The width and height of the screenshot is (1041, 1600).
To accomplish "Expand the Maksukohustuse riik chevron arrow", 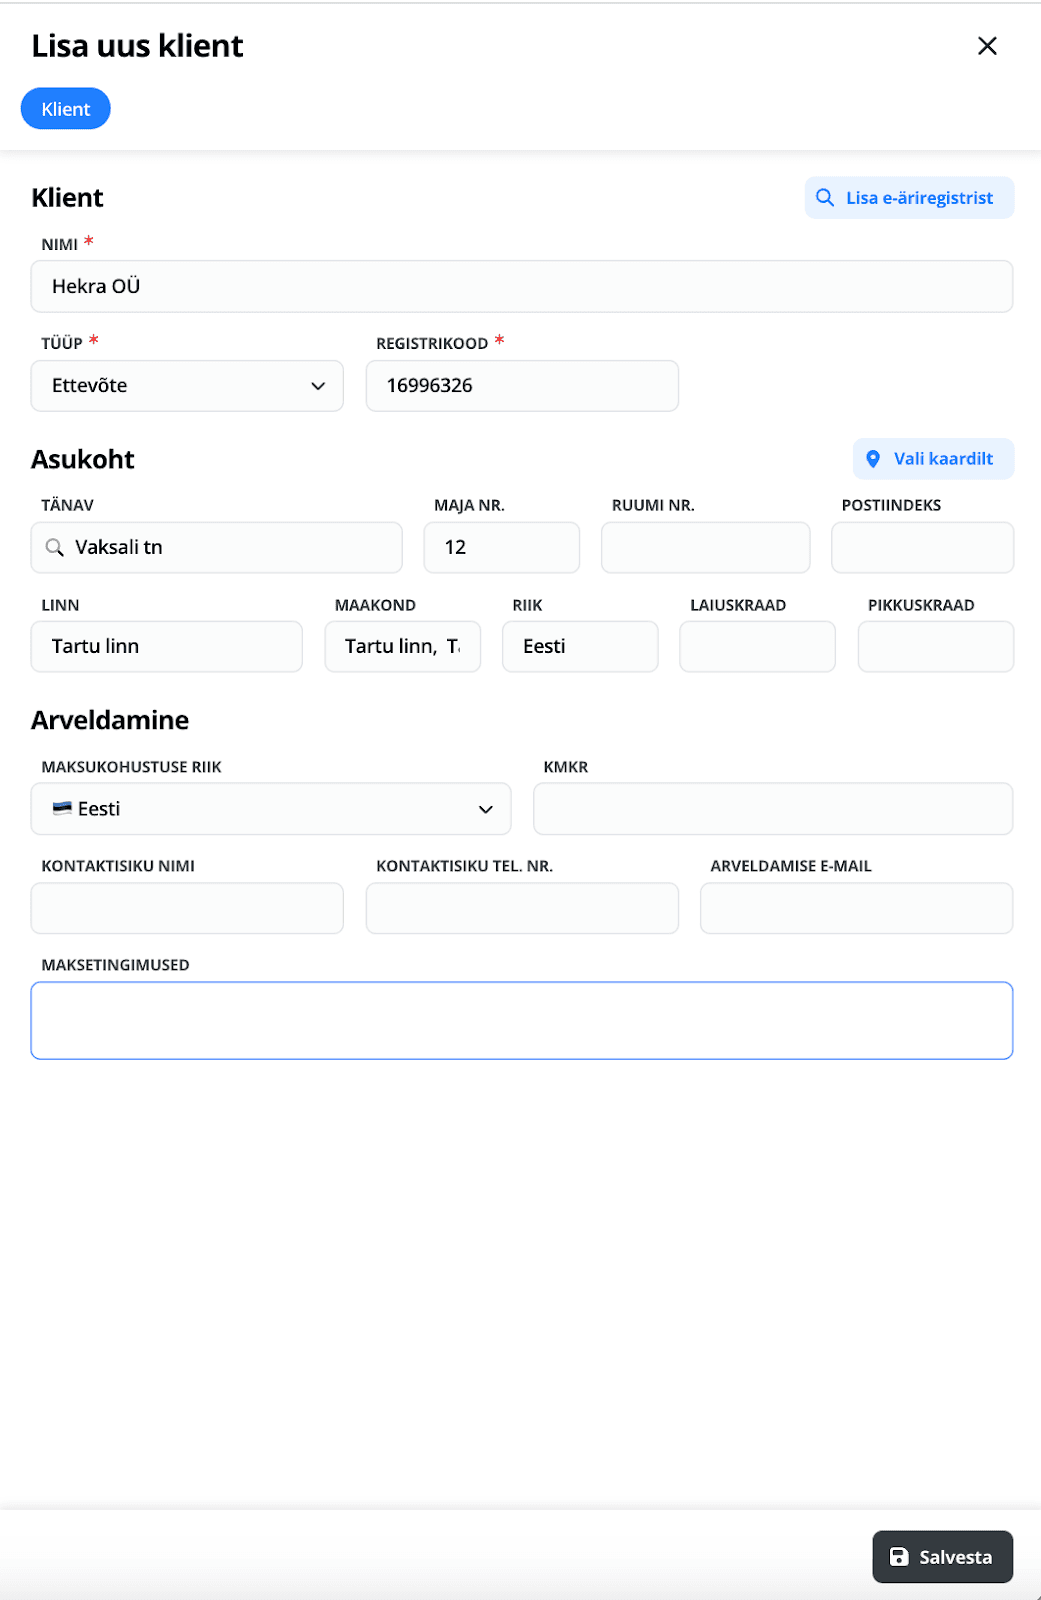I will pos(486,809).
